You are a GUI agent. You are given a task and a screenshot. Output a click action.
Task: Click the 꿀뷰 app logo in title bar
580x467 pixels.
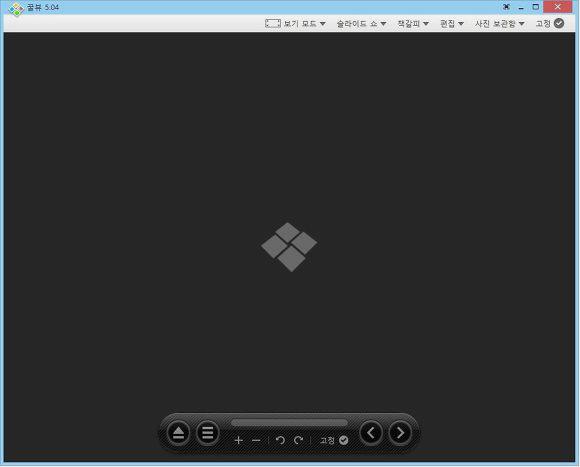click(x=16, y=9)
